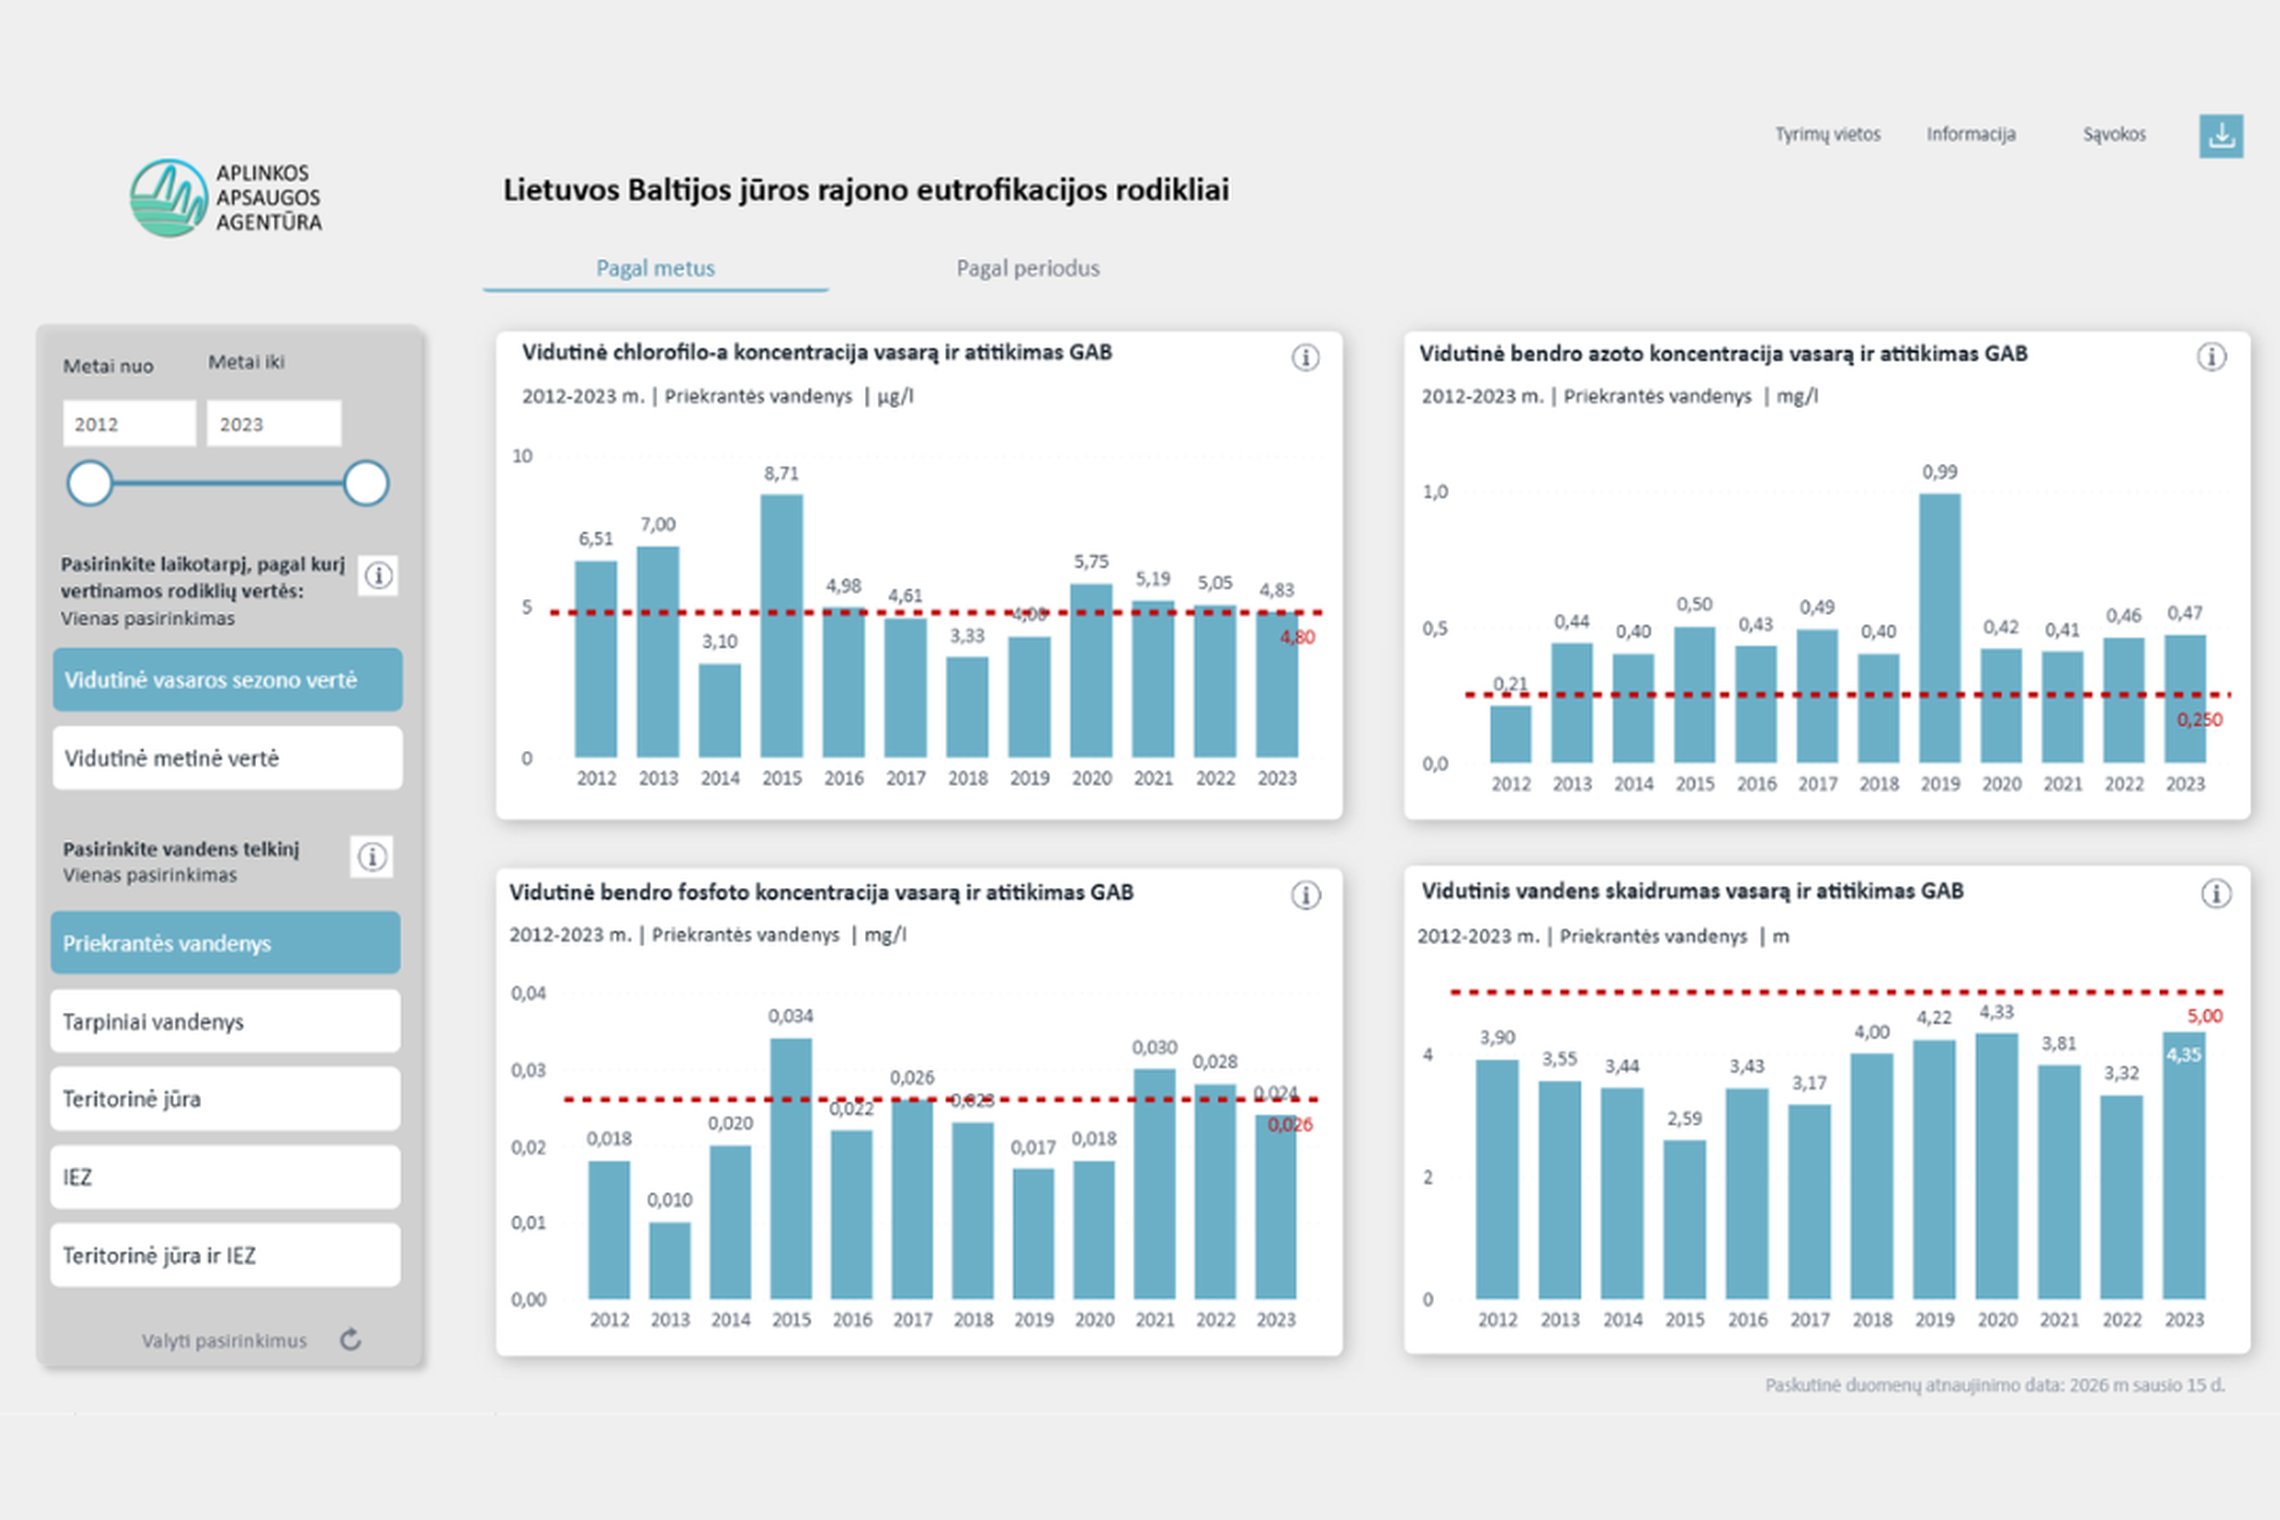Click the 2015 bar in chlorofilo-a chart
Image resolution: width=2280 pixels, height=1520 pixels.
[x=782, y=626]
